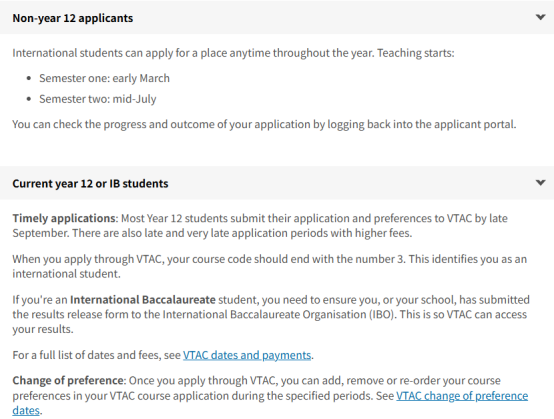Collapse the Non-year 12 applicants chevron arrow

pyautogui.click(x=540, y=17)
